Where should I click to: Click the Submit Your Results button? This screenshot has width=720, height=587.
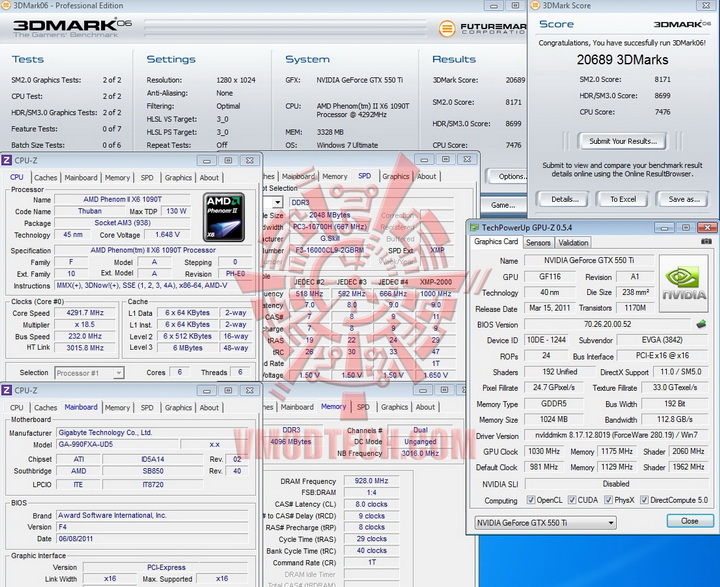point(622,141)
